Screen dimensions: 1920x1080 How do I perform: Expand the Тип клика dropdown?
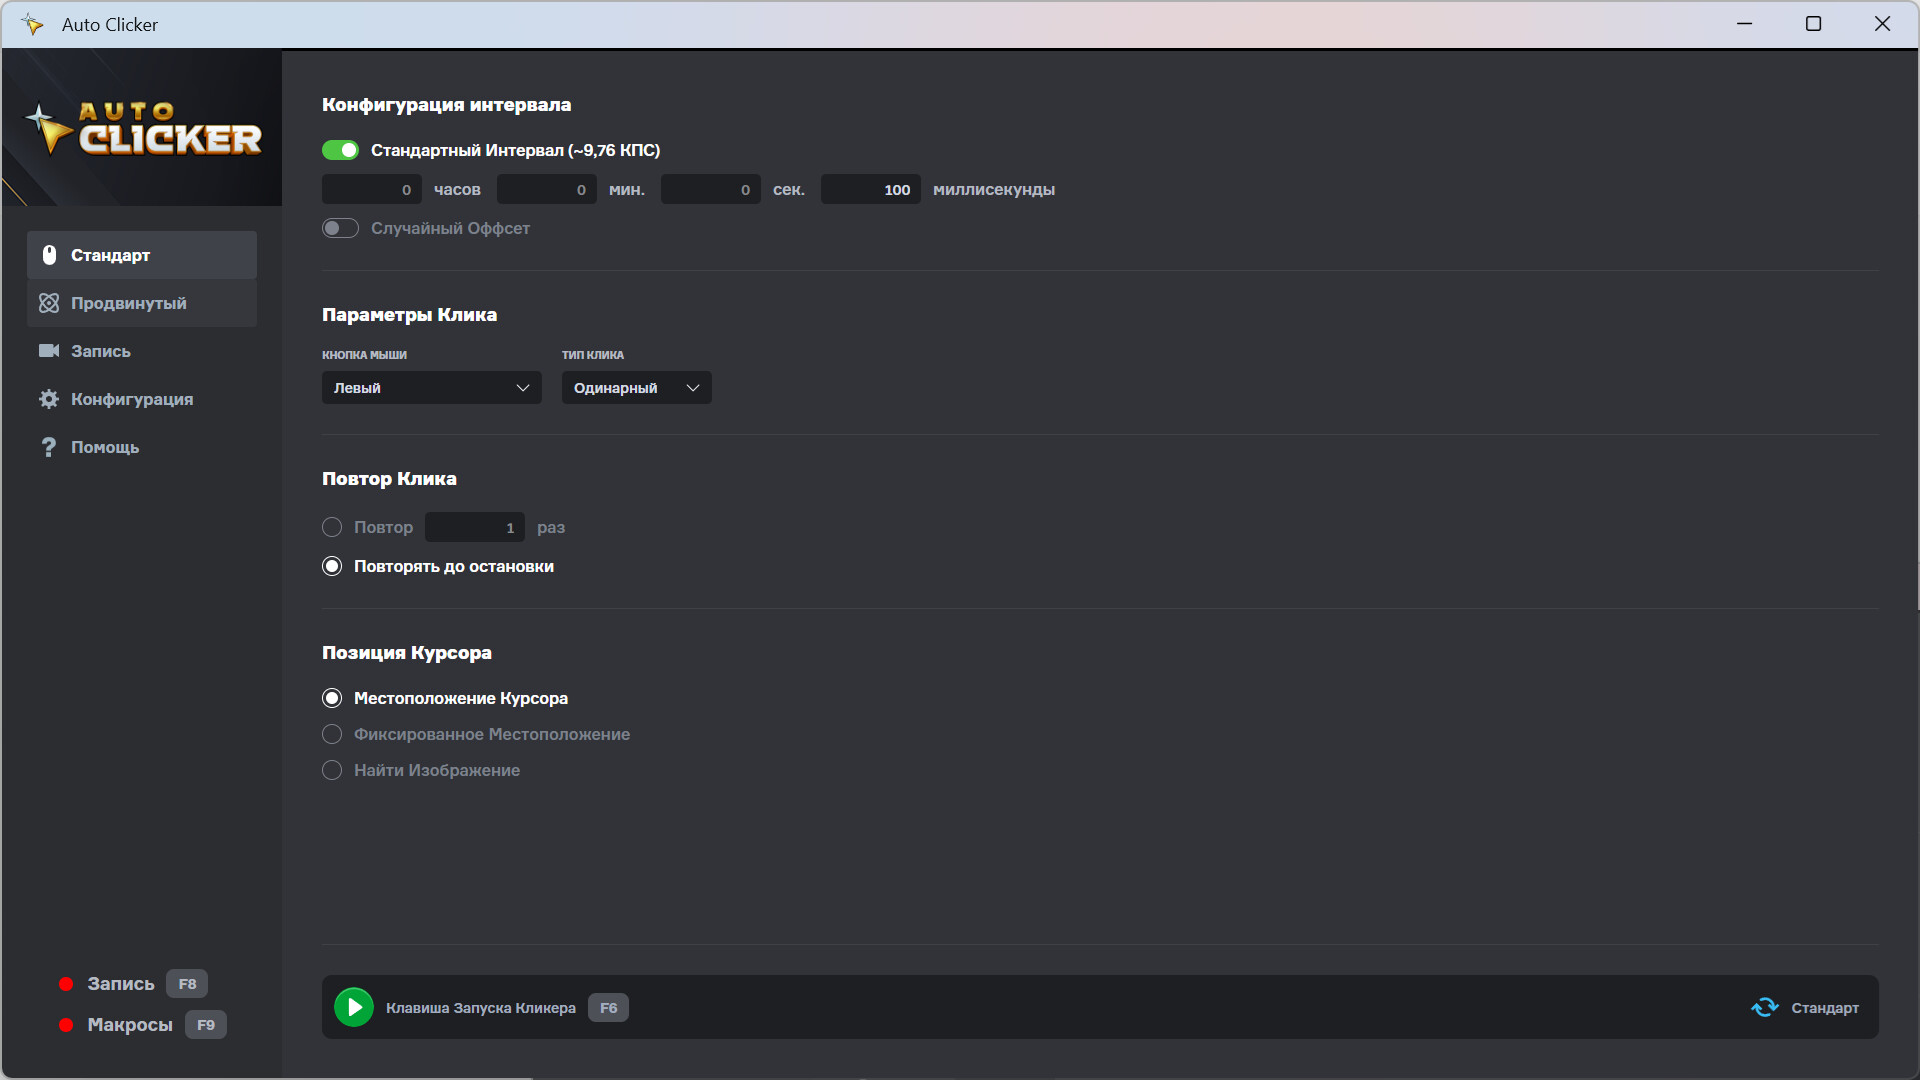[636, 387]
